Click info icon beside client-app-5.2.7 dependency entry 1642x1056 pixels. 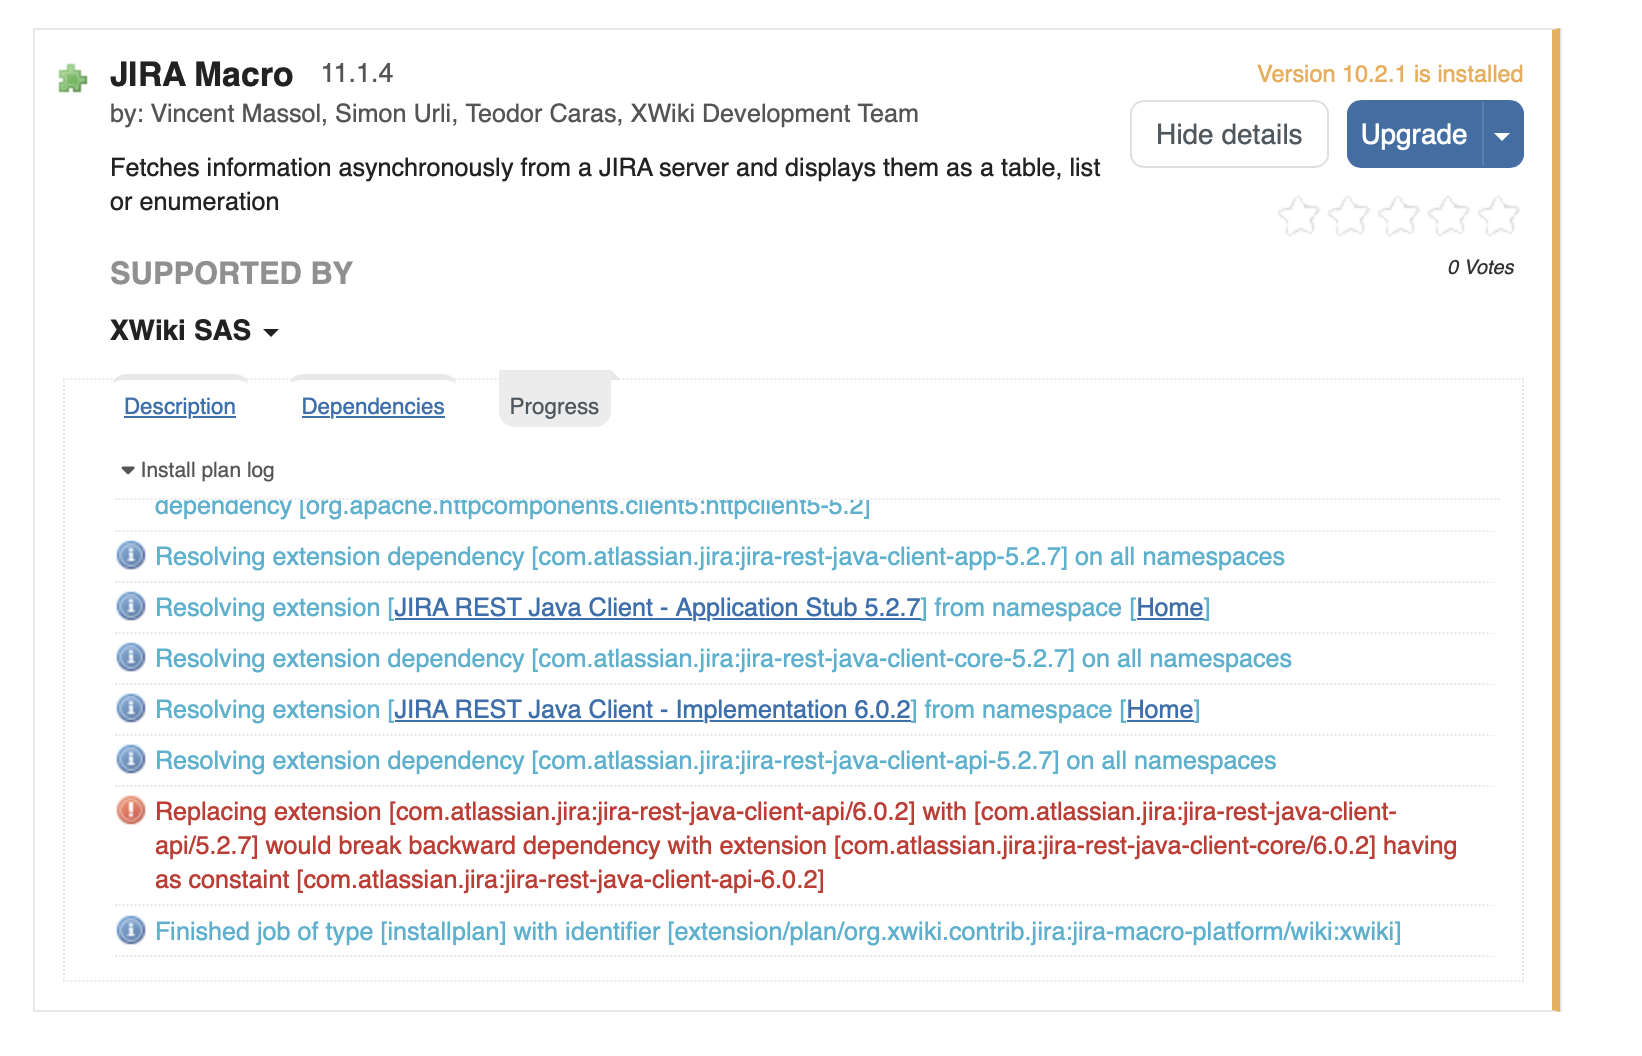point(131,556)
